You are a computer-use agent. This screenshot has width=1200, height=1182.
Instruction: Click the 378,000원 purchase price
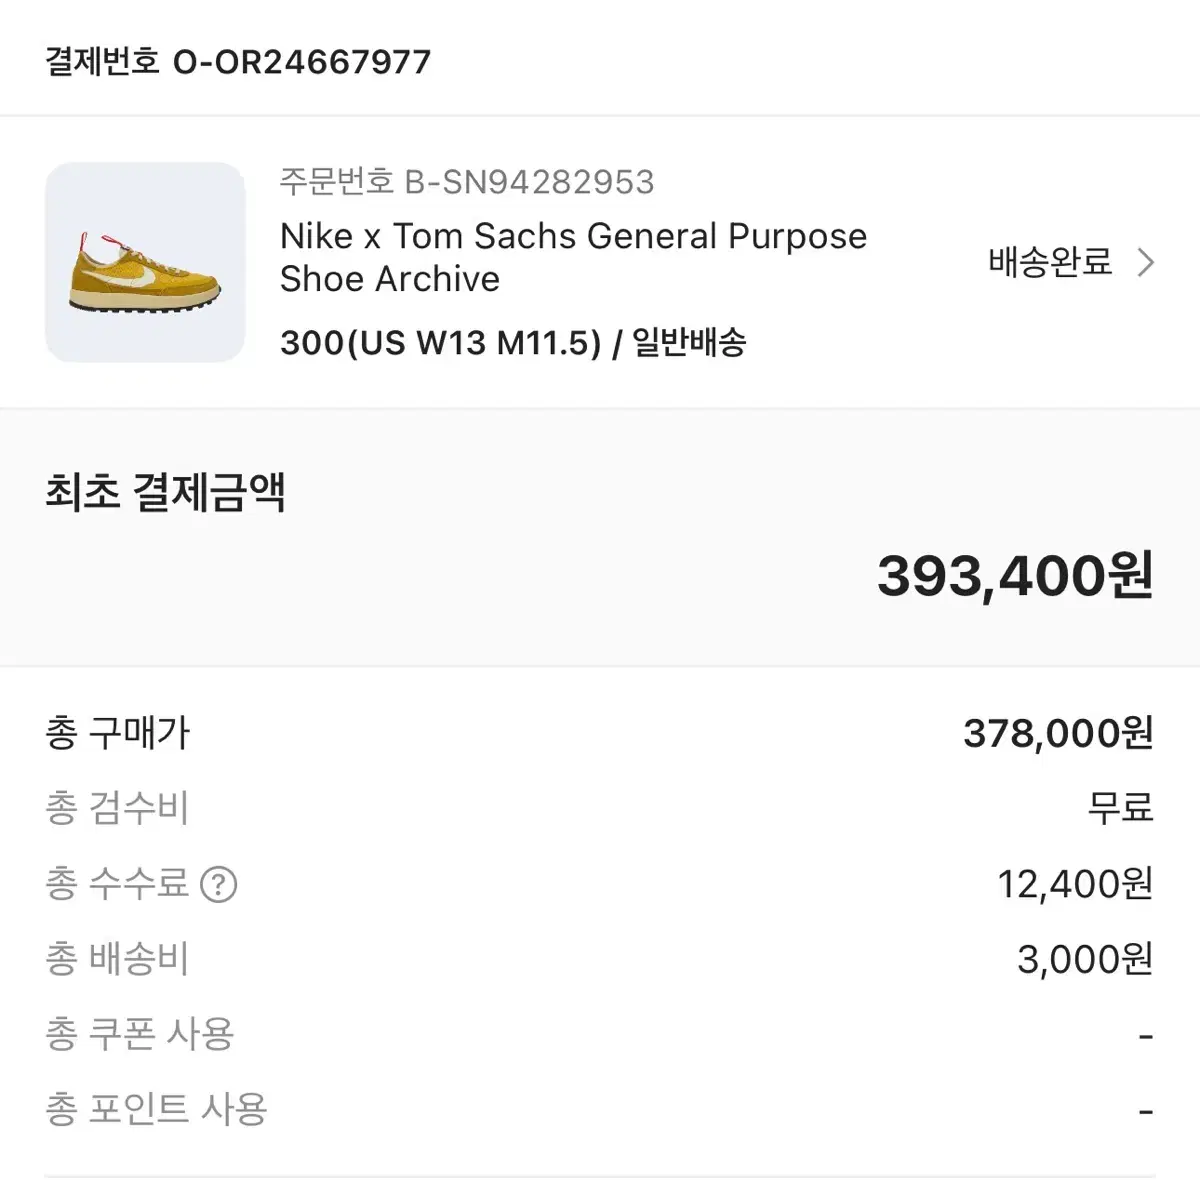[x=1058, y=733]
